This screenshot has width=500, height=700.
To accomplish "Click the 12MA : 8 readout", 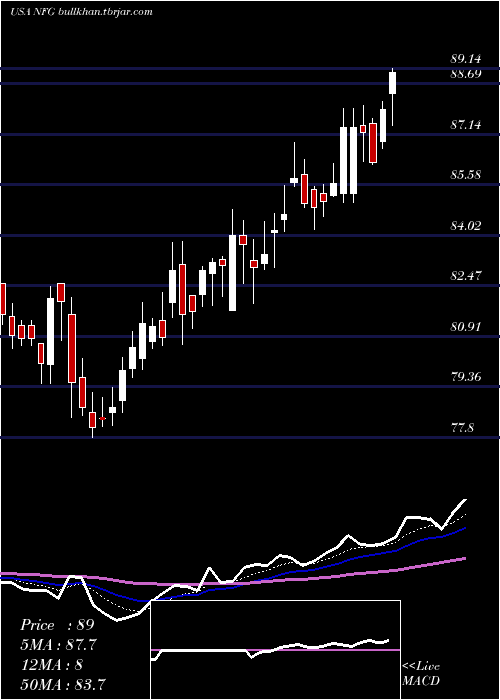I will (51, 664).
